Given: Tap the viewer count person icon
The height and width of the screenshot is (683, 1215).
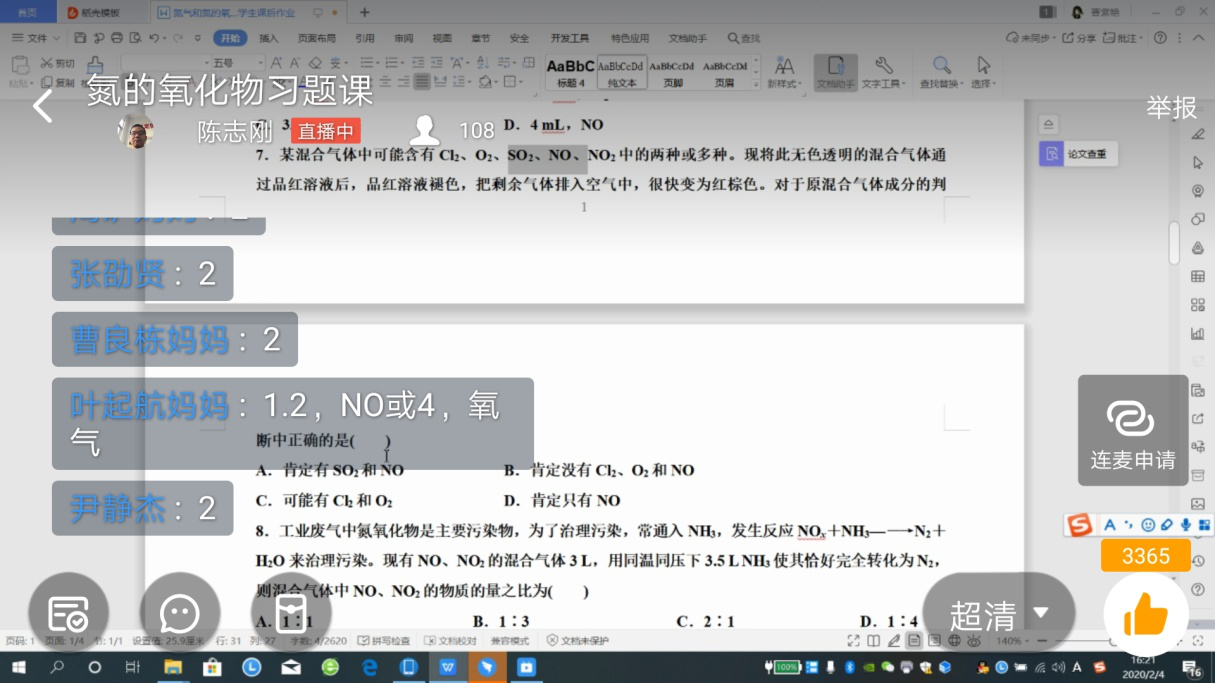Looking at the screenshot, I should 425,130.
